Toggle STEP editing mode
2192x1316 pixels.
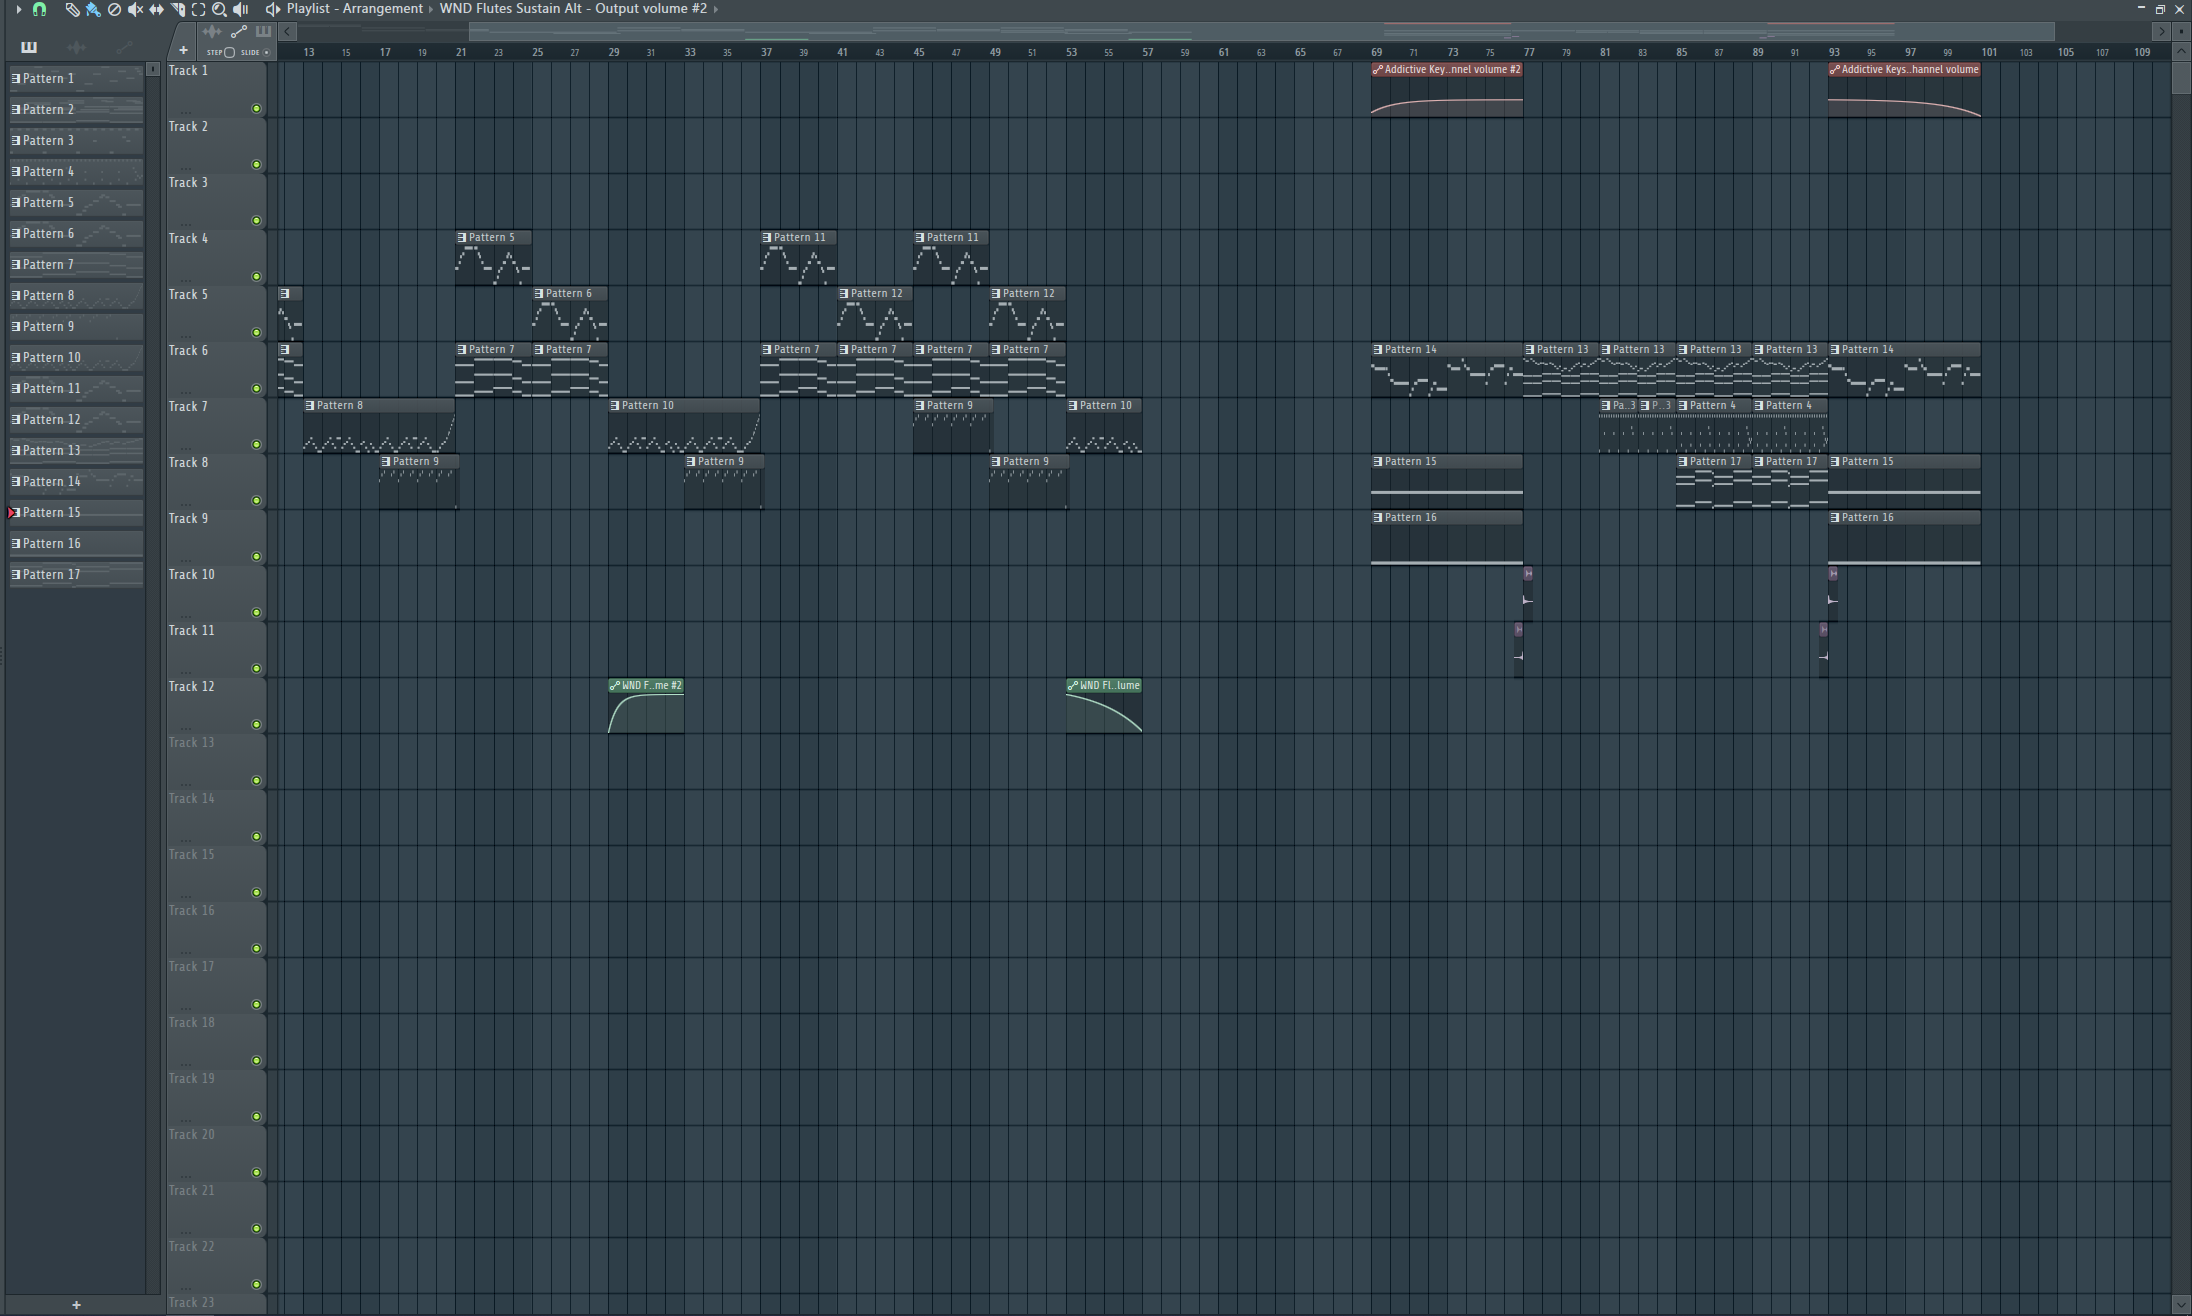point(220,52)
